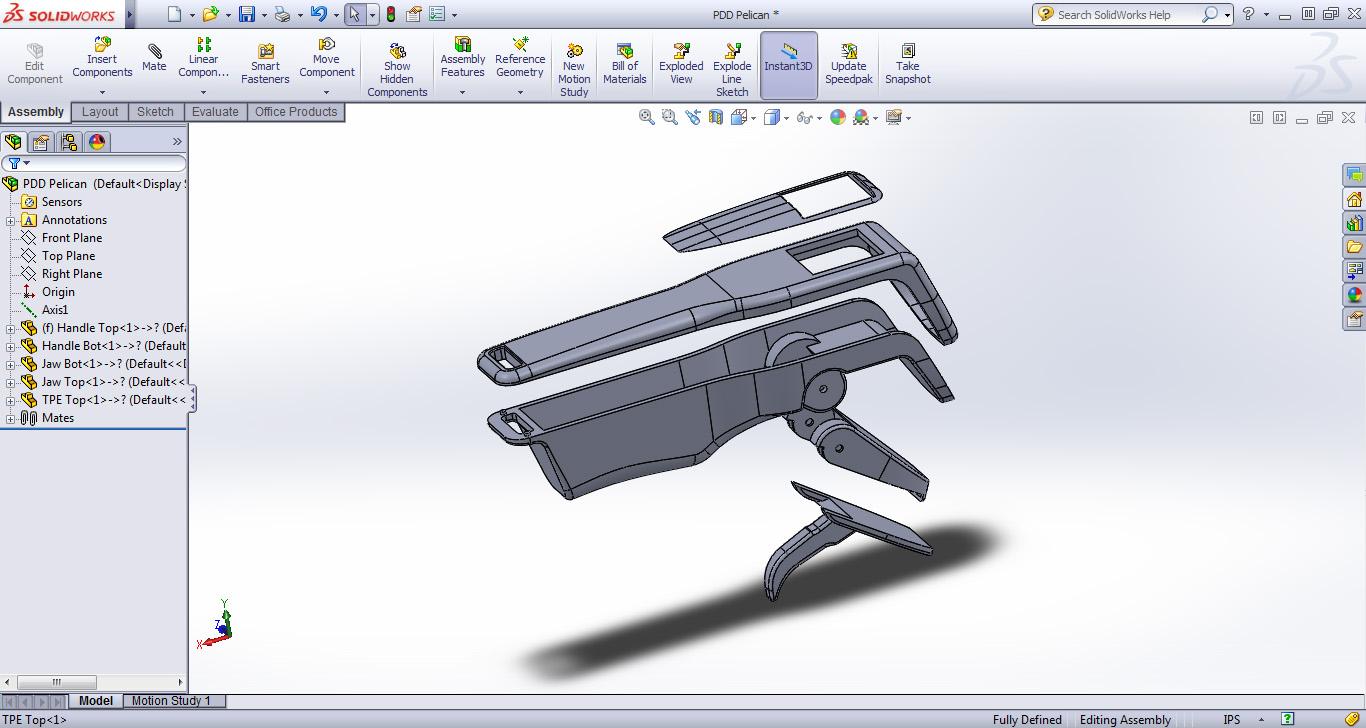Screen dimensions: 1366x728
Task: Click the Mate tool icon
Action: coord(154,57)
